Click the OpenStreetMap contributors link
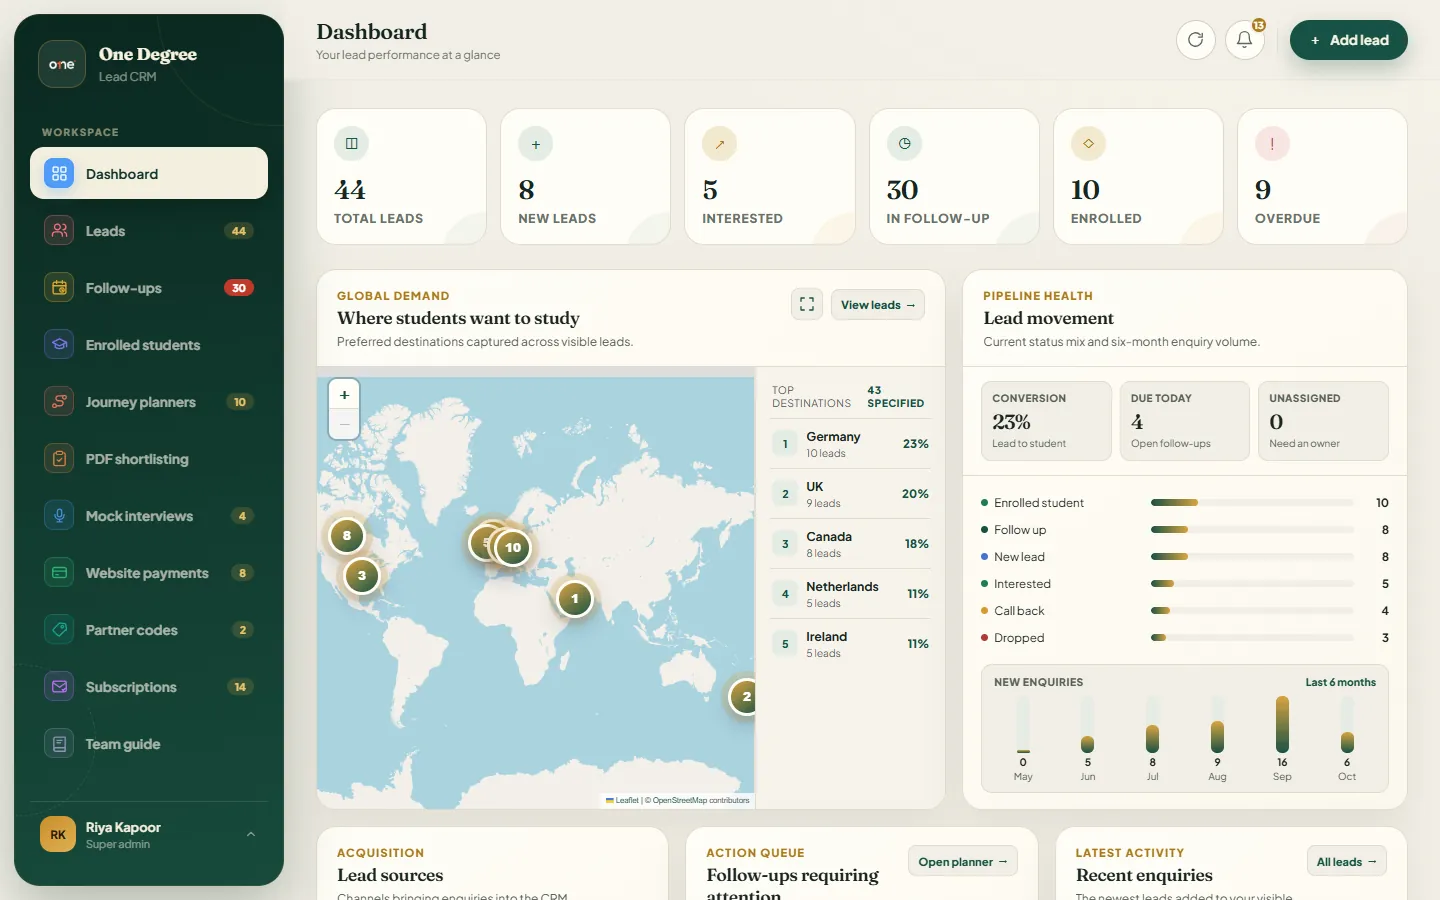 (x=701, y=800)
